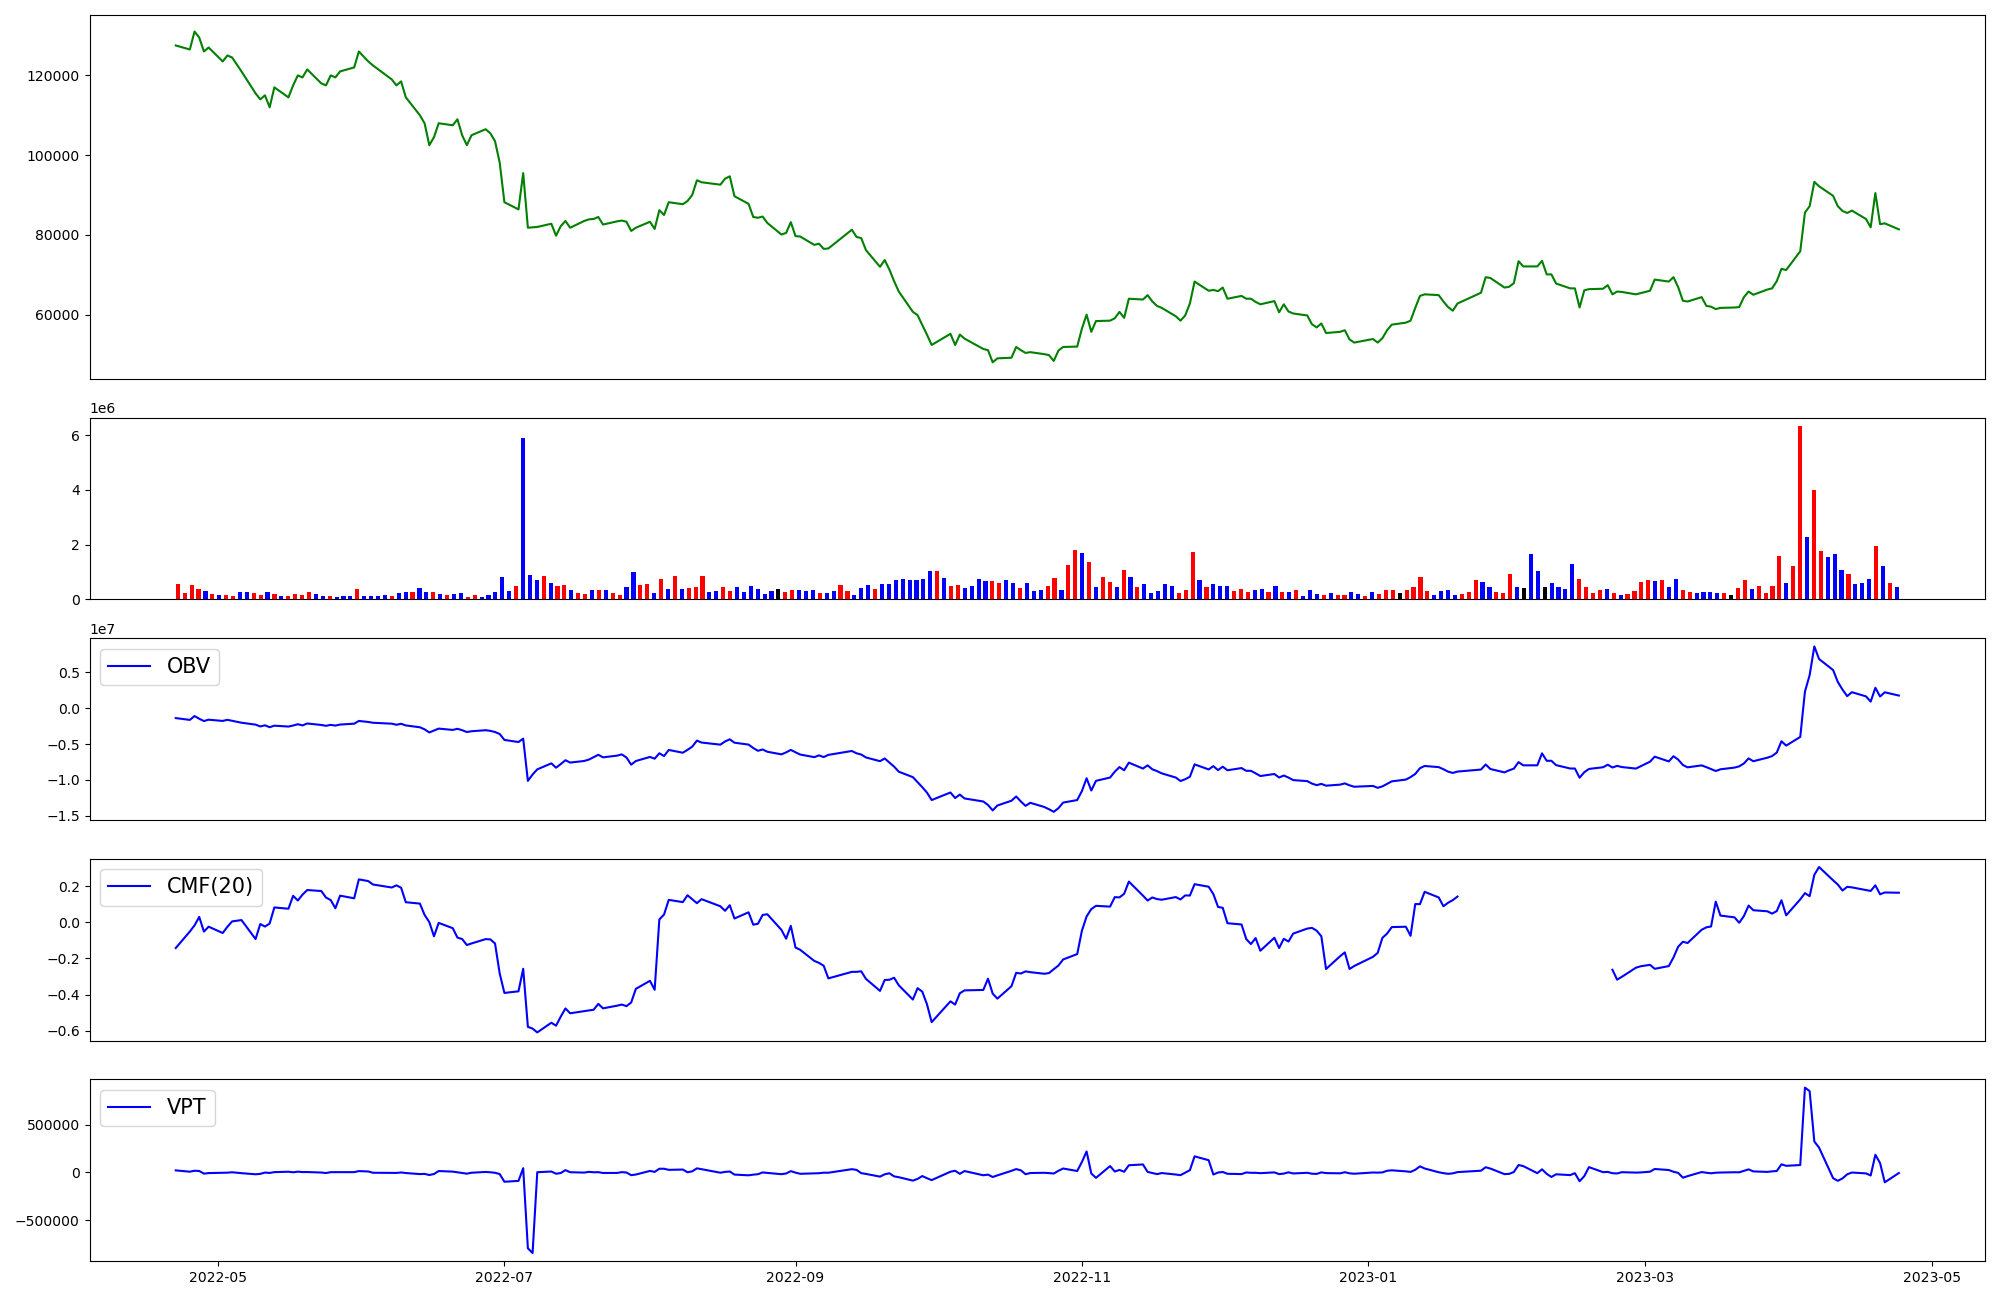Click the 2023-03 x-axis date label
2000x1300 pixels.
[x=1645, y=1277]
